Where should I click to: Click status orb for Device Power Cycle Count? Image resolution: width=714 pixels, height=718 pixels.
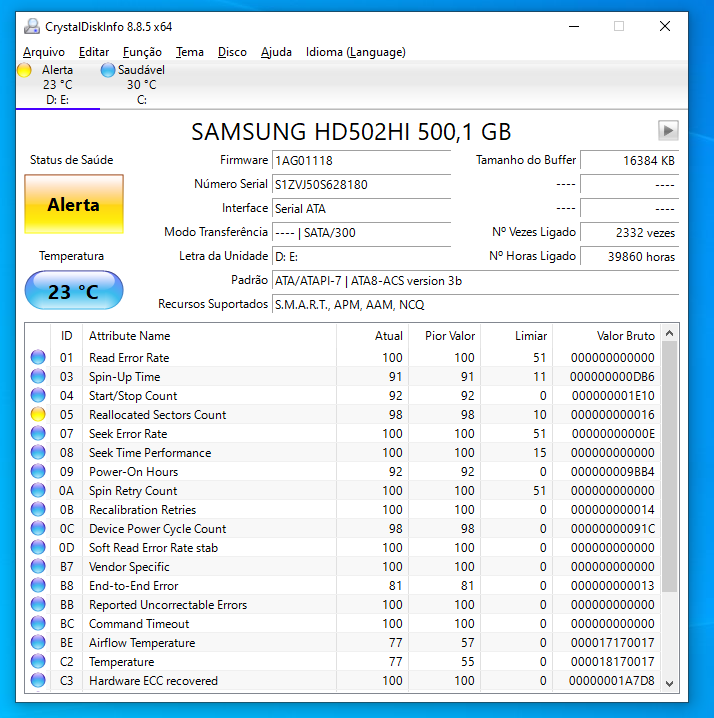click(38, 528)
